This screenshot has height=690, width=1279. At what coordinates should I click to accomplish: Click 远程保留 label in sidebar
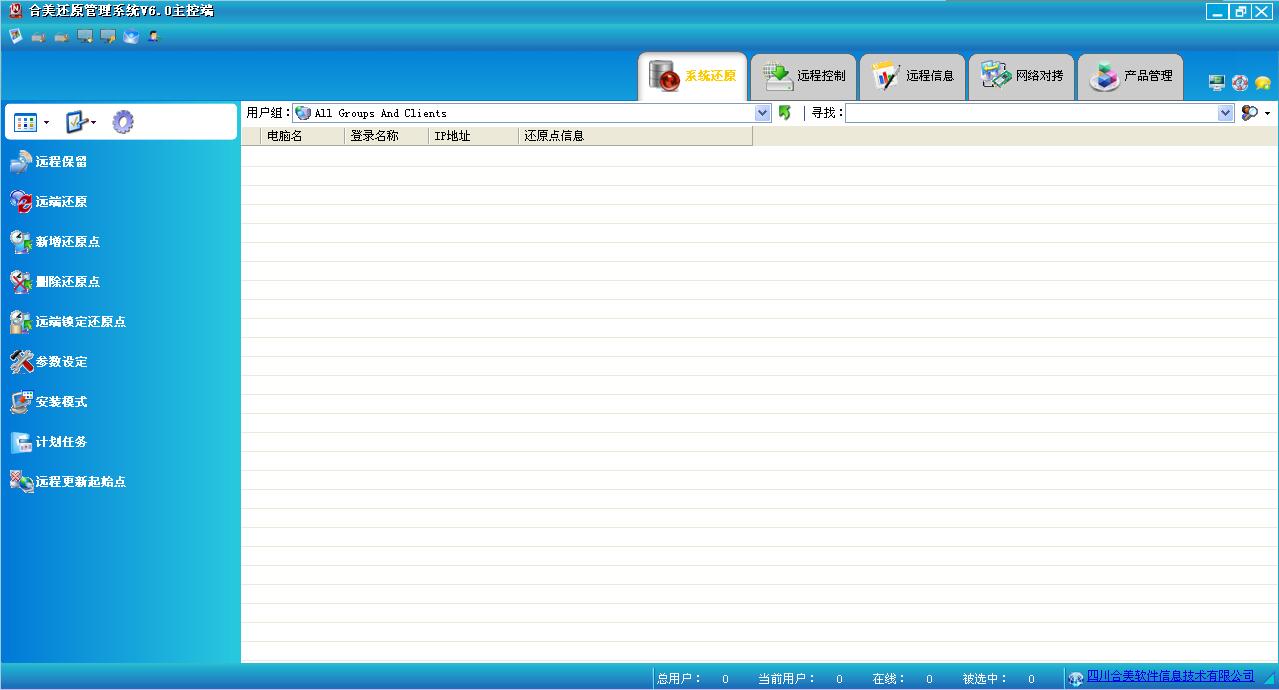(x=62, y=162)
